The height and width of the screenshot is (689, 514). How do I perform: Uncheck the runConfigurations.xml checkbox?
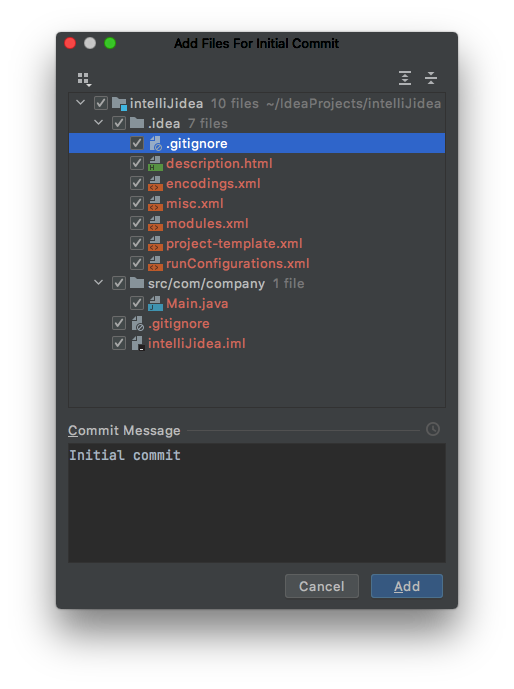click(137, 263)
